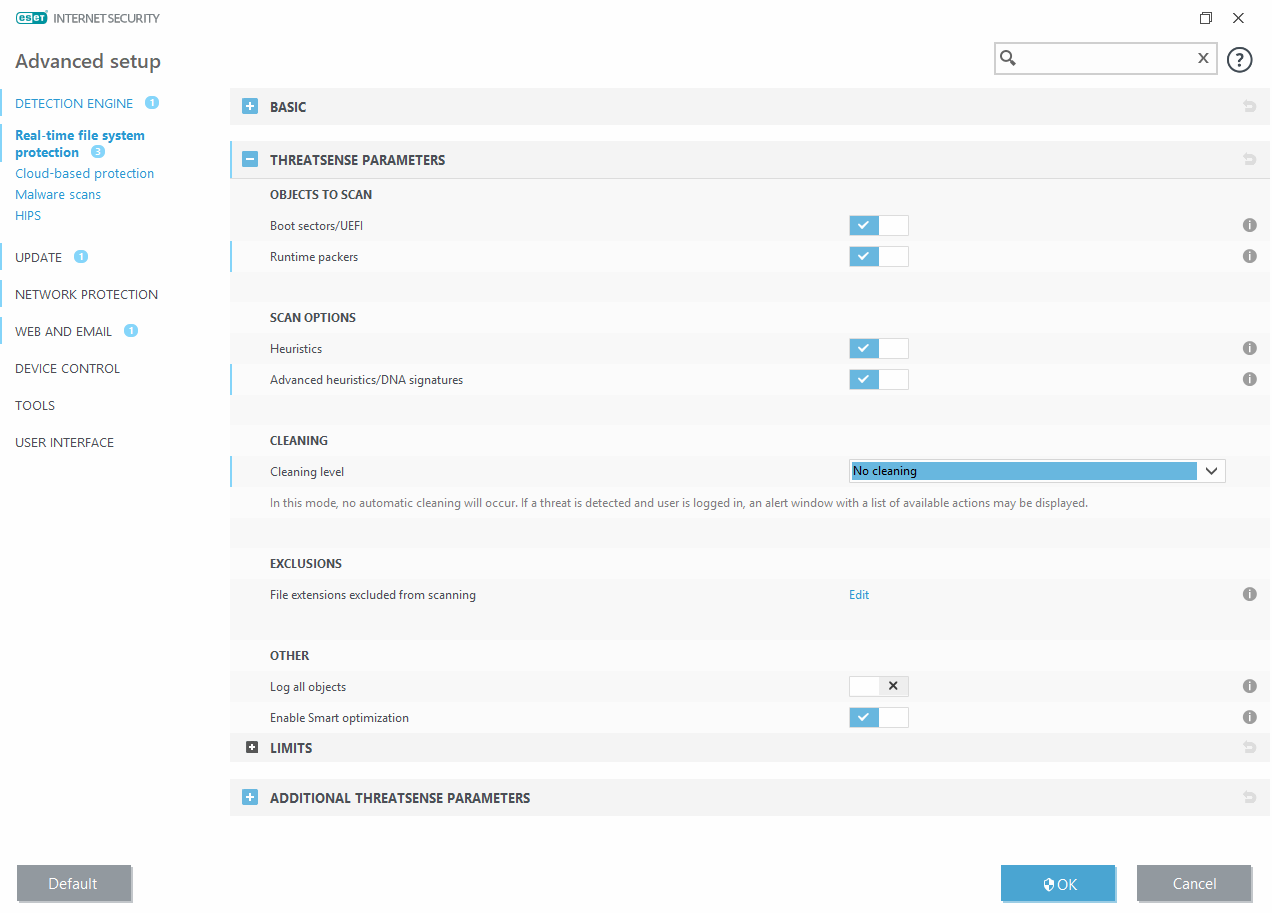
Task: Click inside the search input field
Action: (x=1105, y=59)
